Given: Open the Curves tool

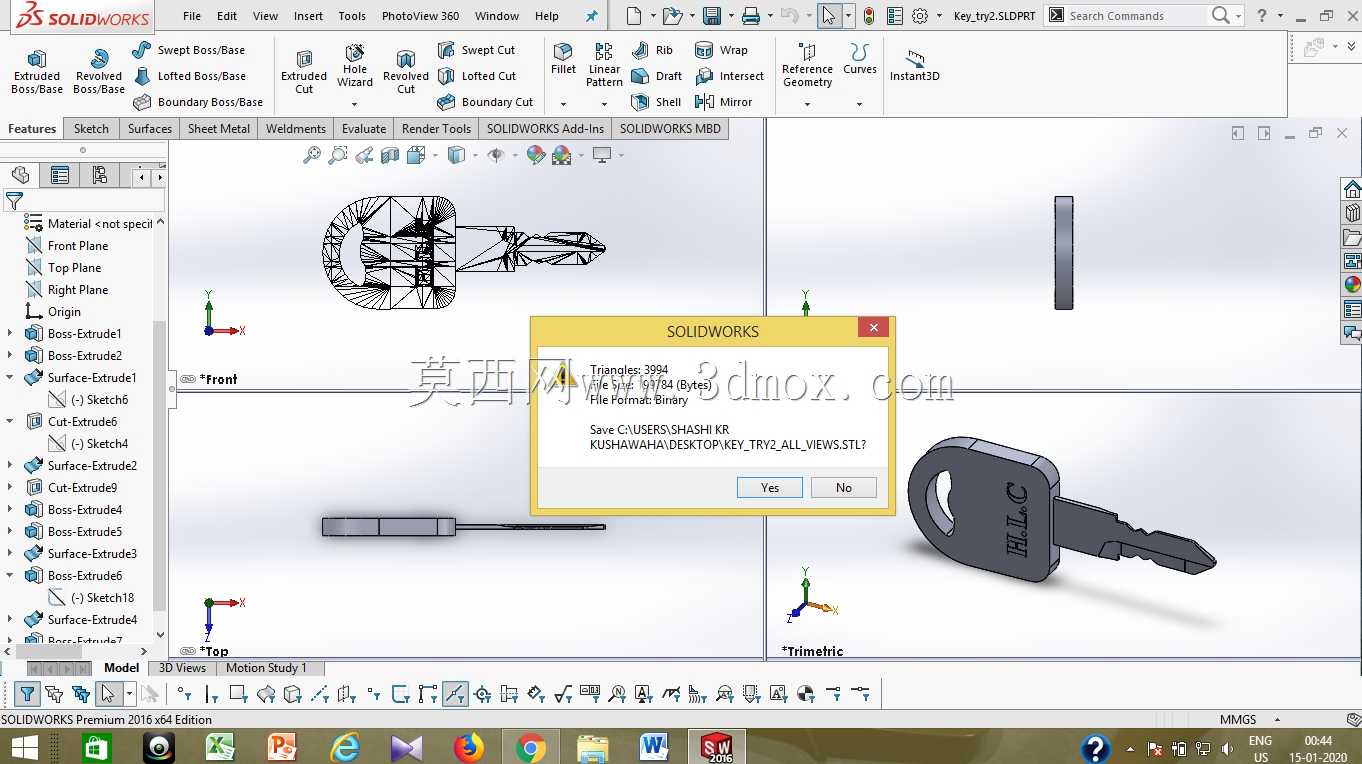Looking at the screenshot, I should (x=859, y=59).
